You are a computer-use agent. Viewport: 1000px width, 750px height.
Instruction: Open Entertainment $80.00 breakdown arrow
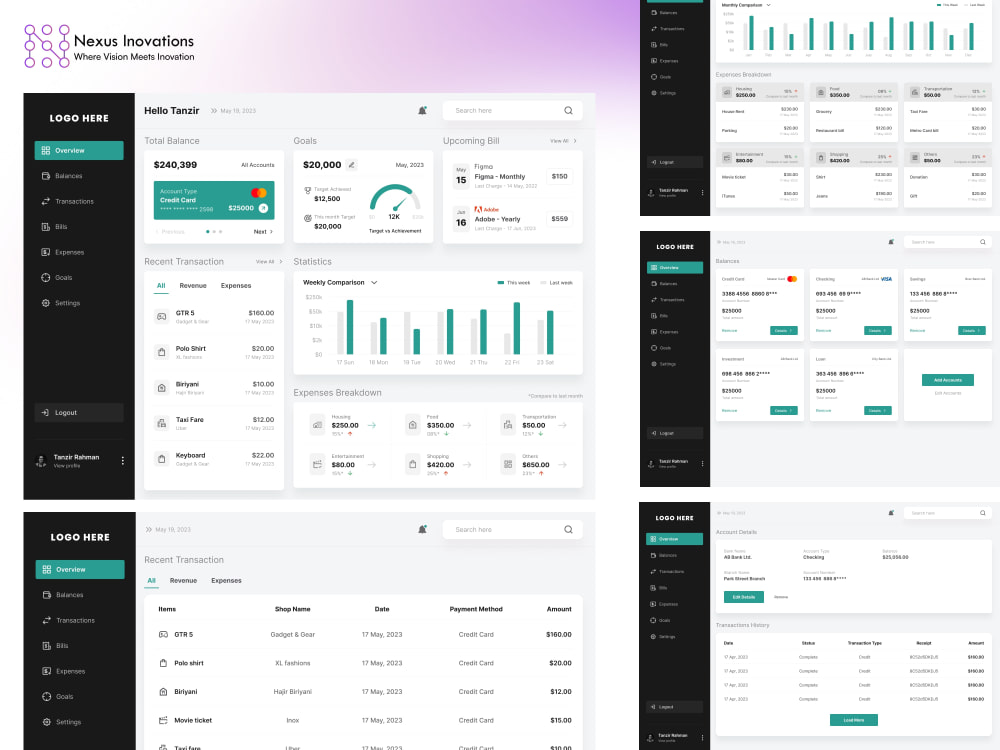(x=372, y=465)
